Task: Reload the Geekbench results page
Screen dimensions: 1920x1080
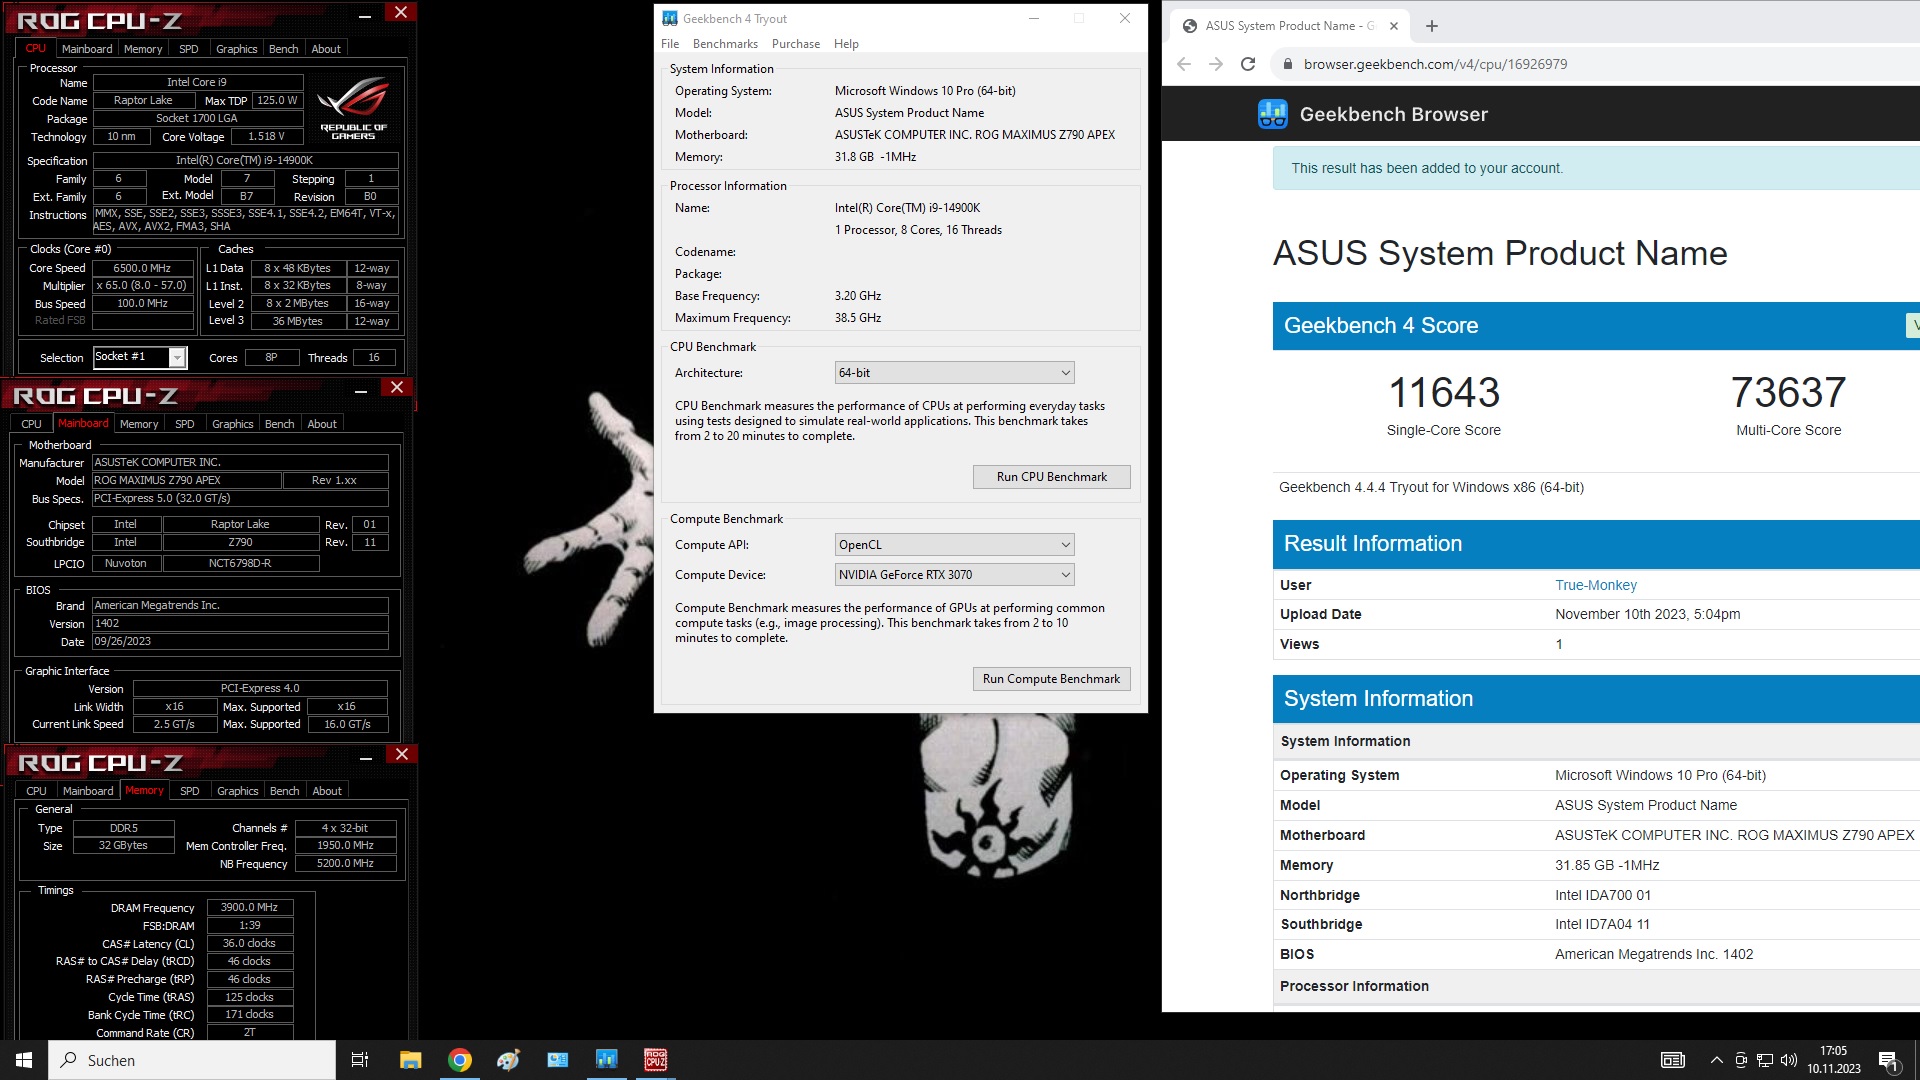Action: pos(1248,64)
